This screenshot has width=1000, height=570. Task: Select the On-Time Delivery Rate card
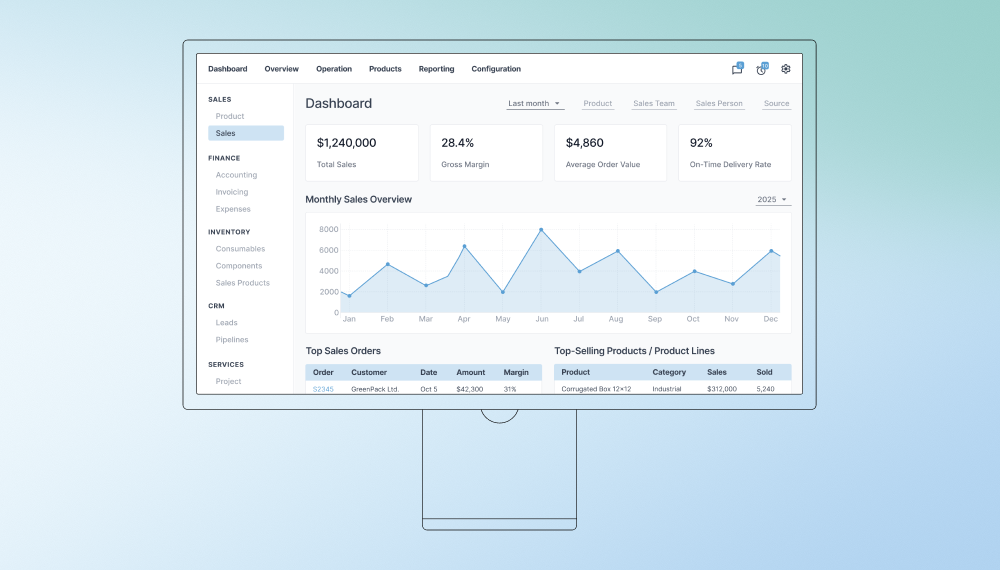[x=734, y=153]
